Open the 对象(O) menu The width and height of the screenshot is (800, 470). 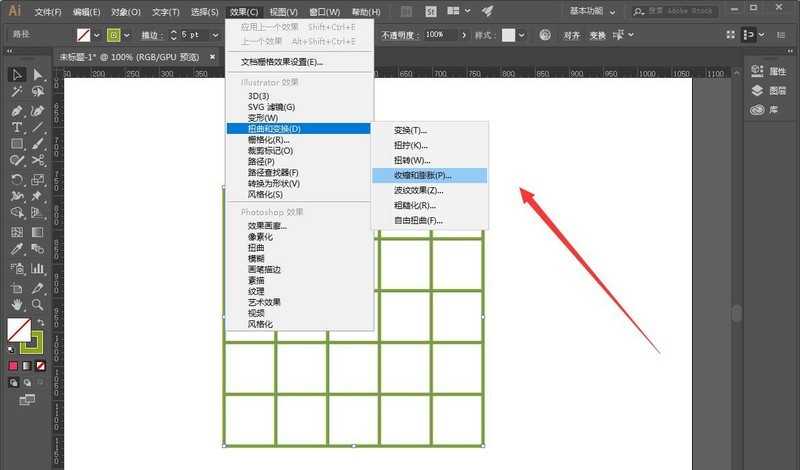pos(126,11)
